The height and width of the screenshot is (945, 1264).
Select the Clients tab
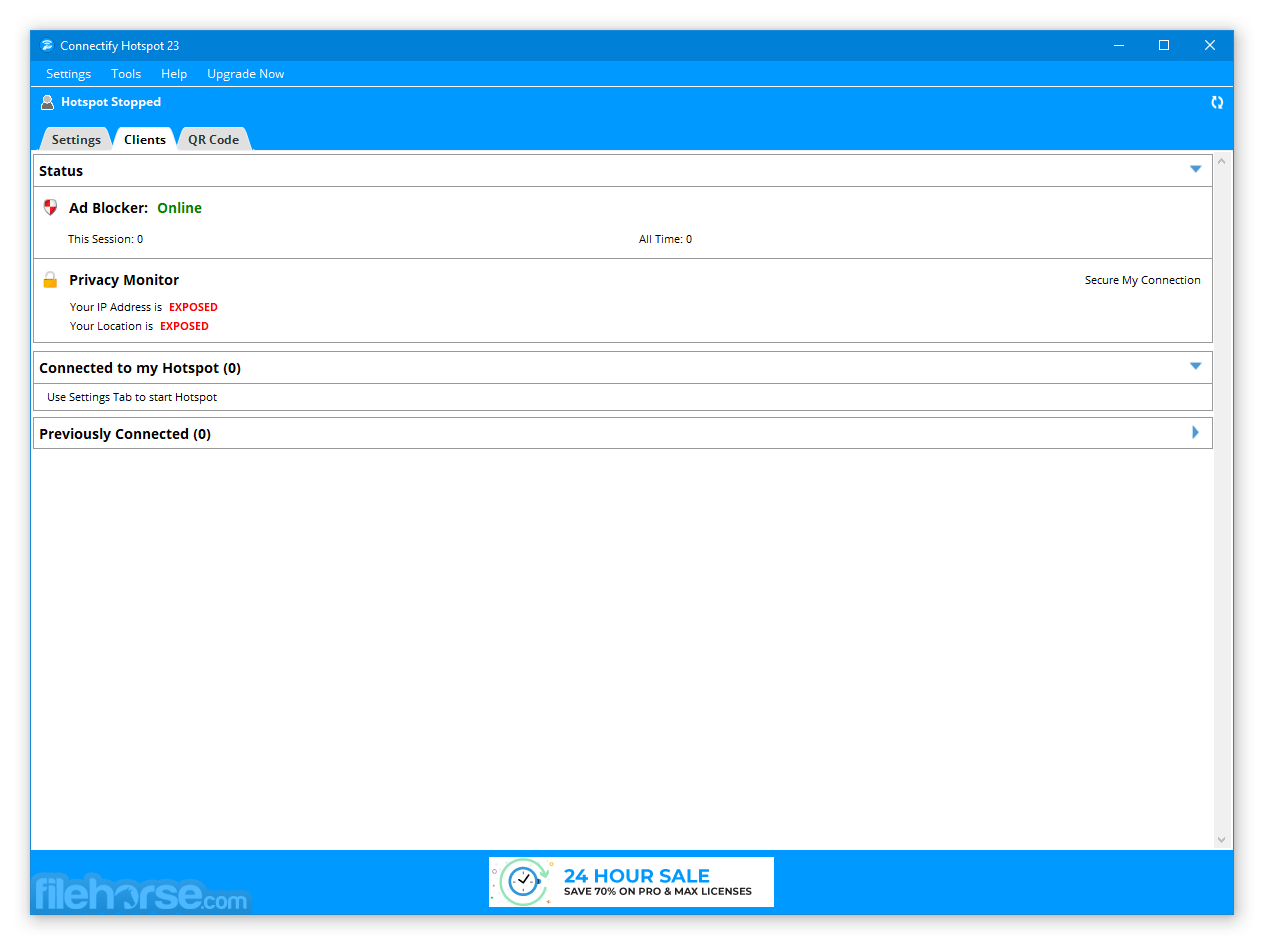pos(145,139)
